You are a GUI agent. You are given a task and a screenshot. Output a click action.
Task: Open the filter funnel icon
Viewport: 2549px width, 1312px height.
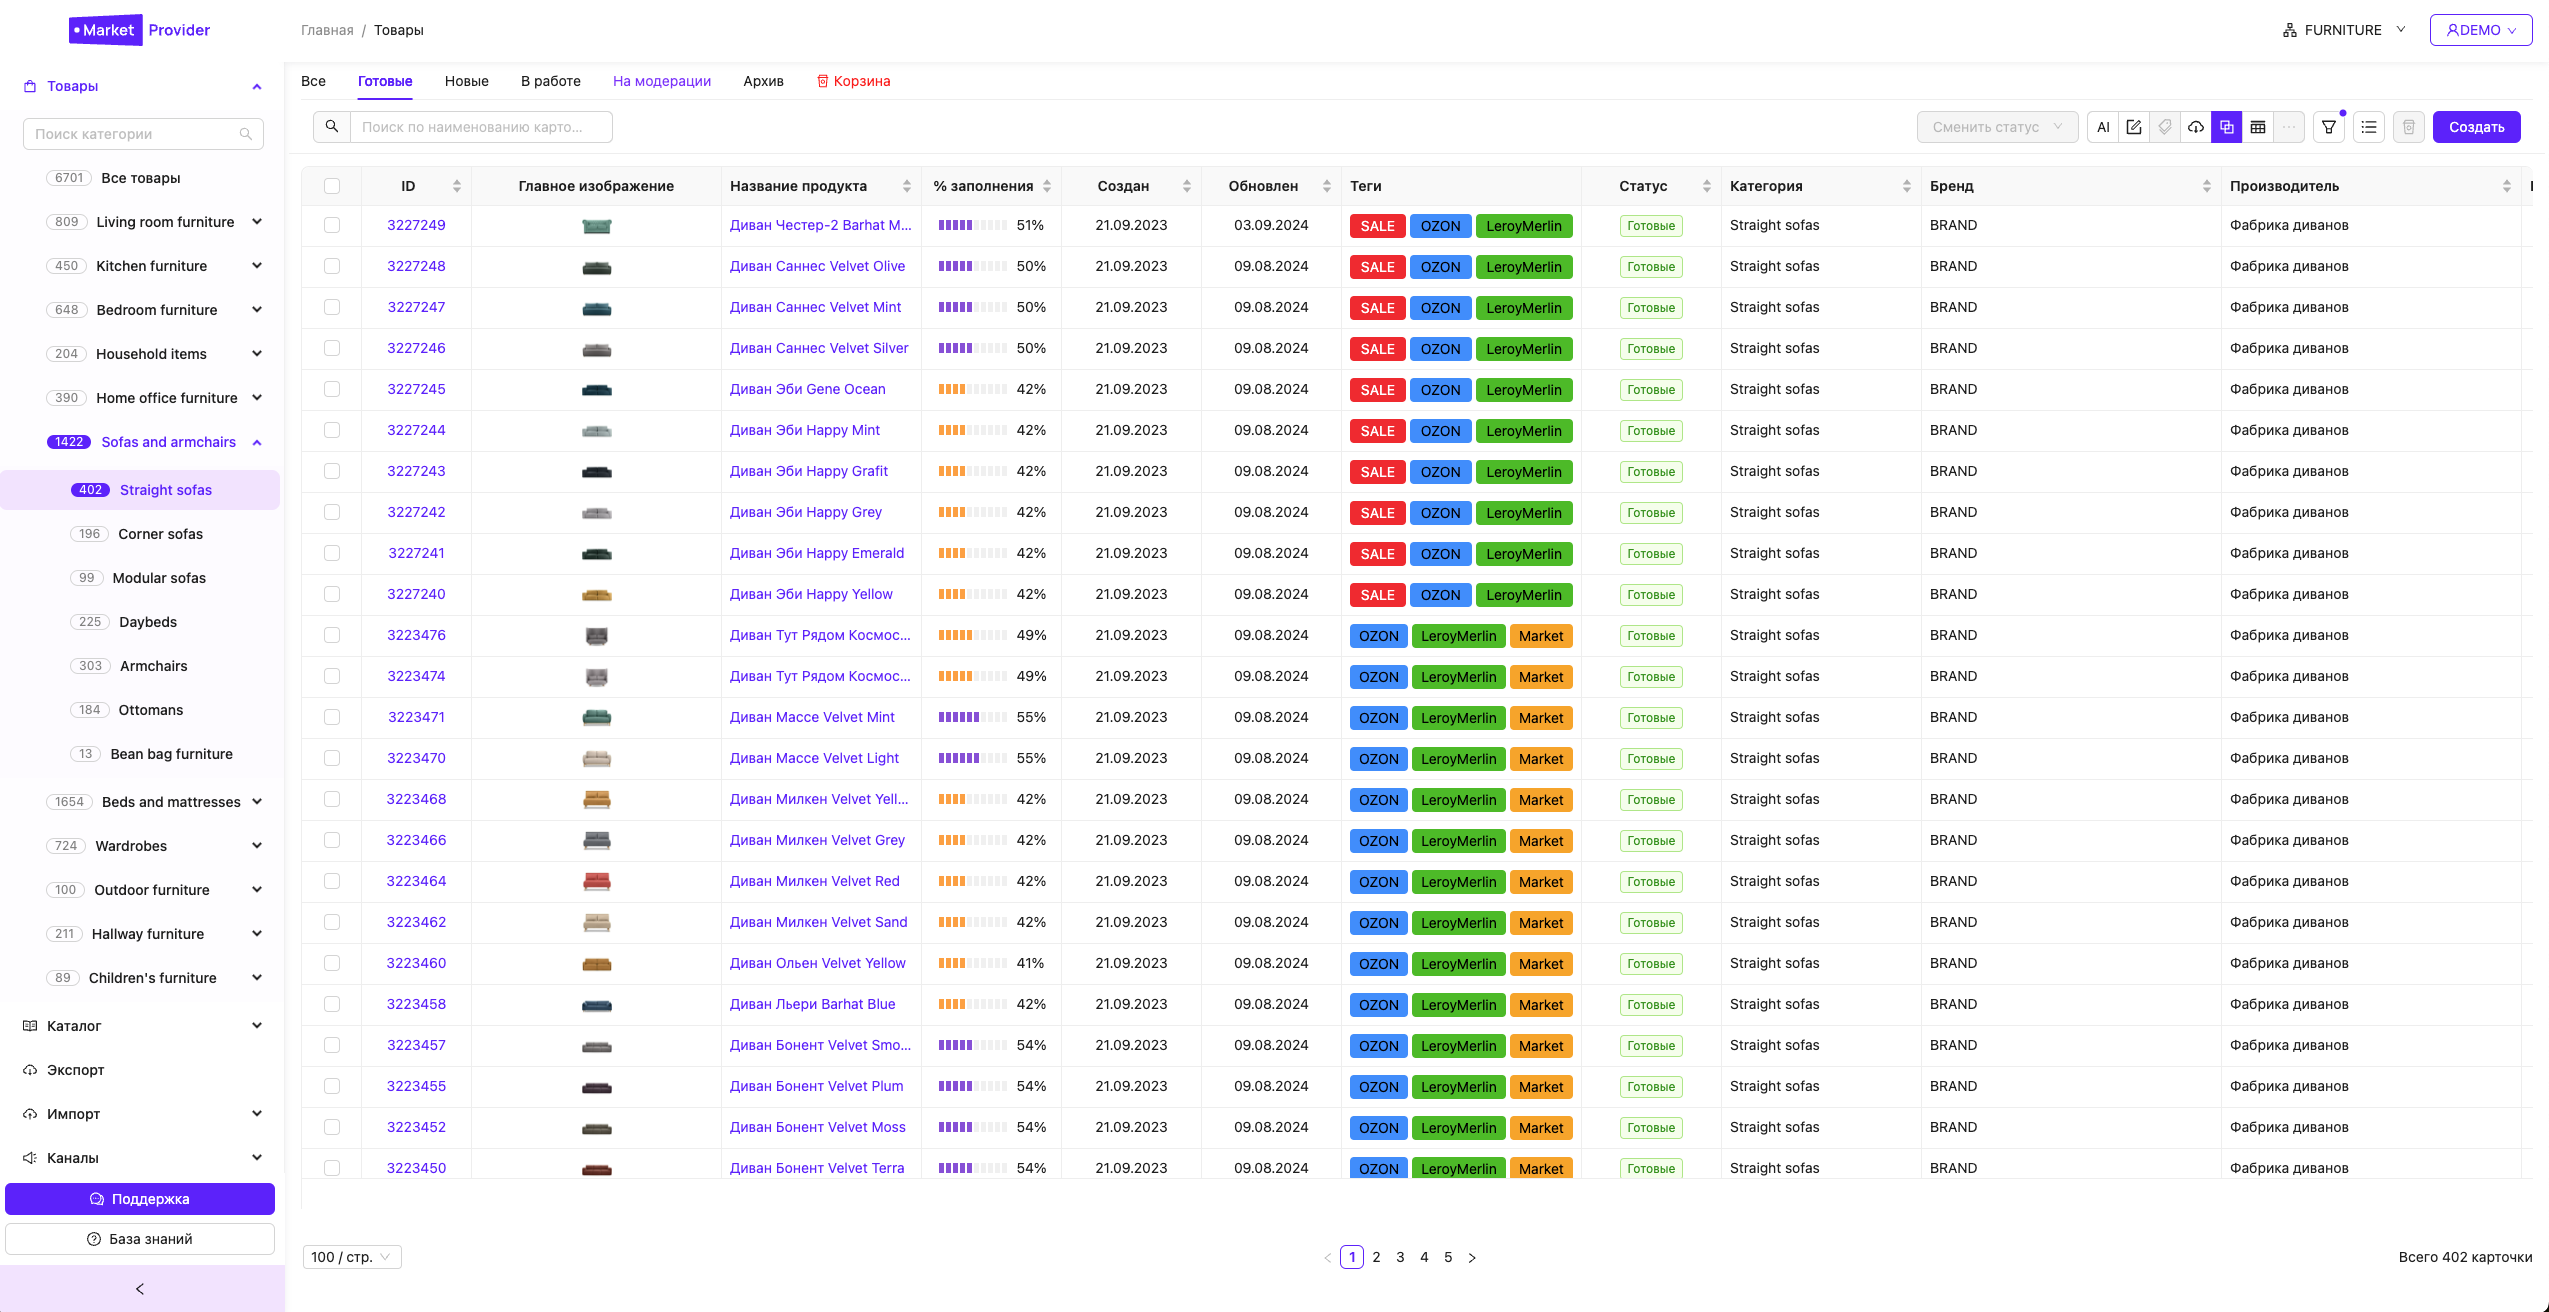(2329, 127)
